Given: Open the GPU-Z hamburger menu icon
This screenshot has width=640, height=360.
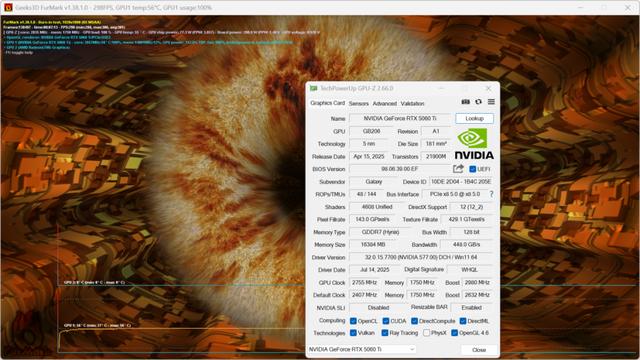Looking at the screenshot, I should (491, 102).
